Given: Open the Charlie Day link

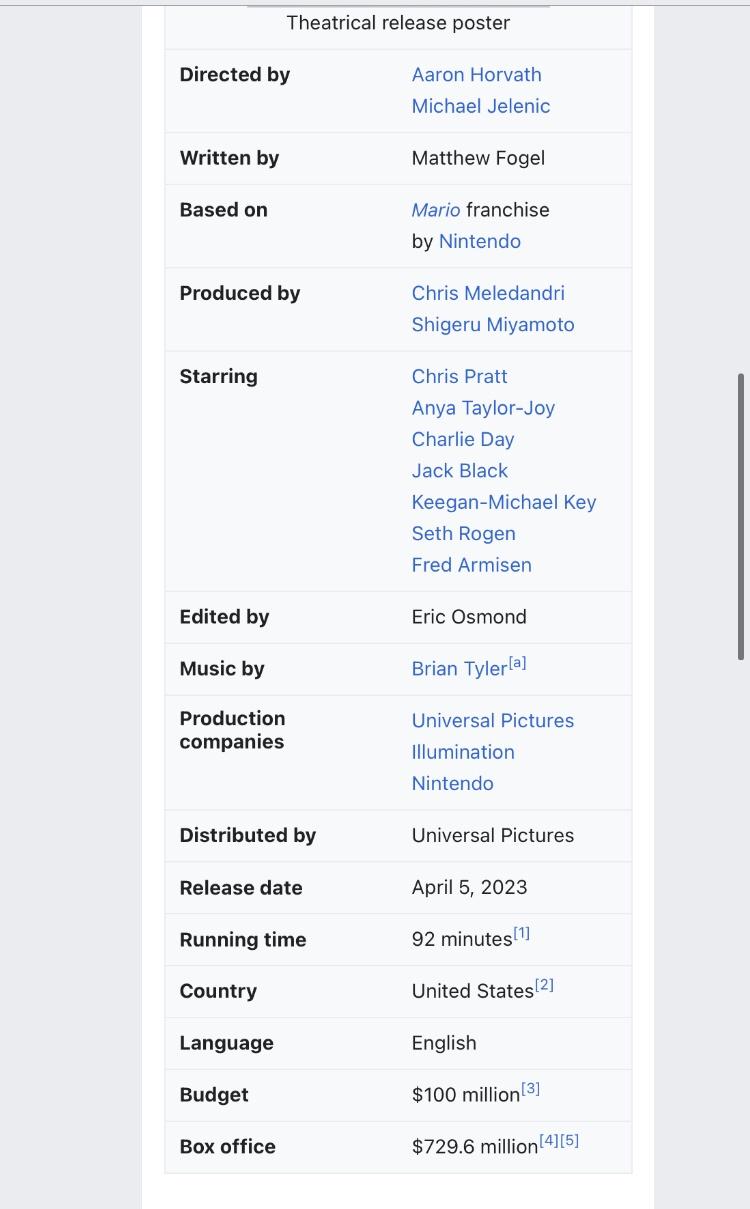Looking at the screenshot, I should tap(463, 439).
